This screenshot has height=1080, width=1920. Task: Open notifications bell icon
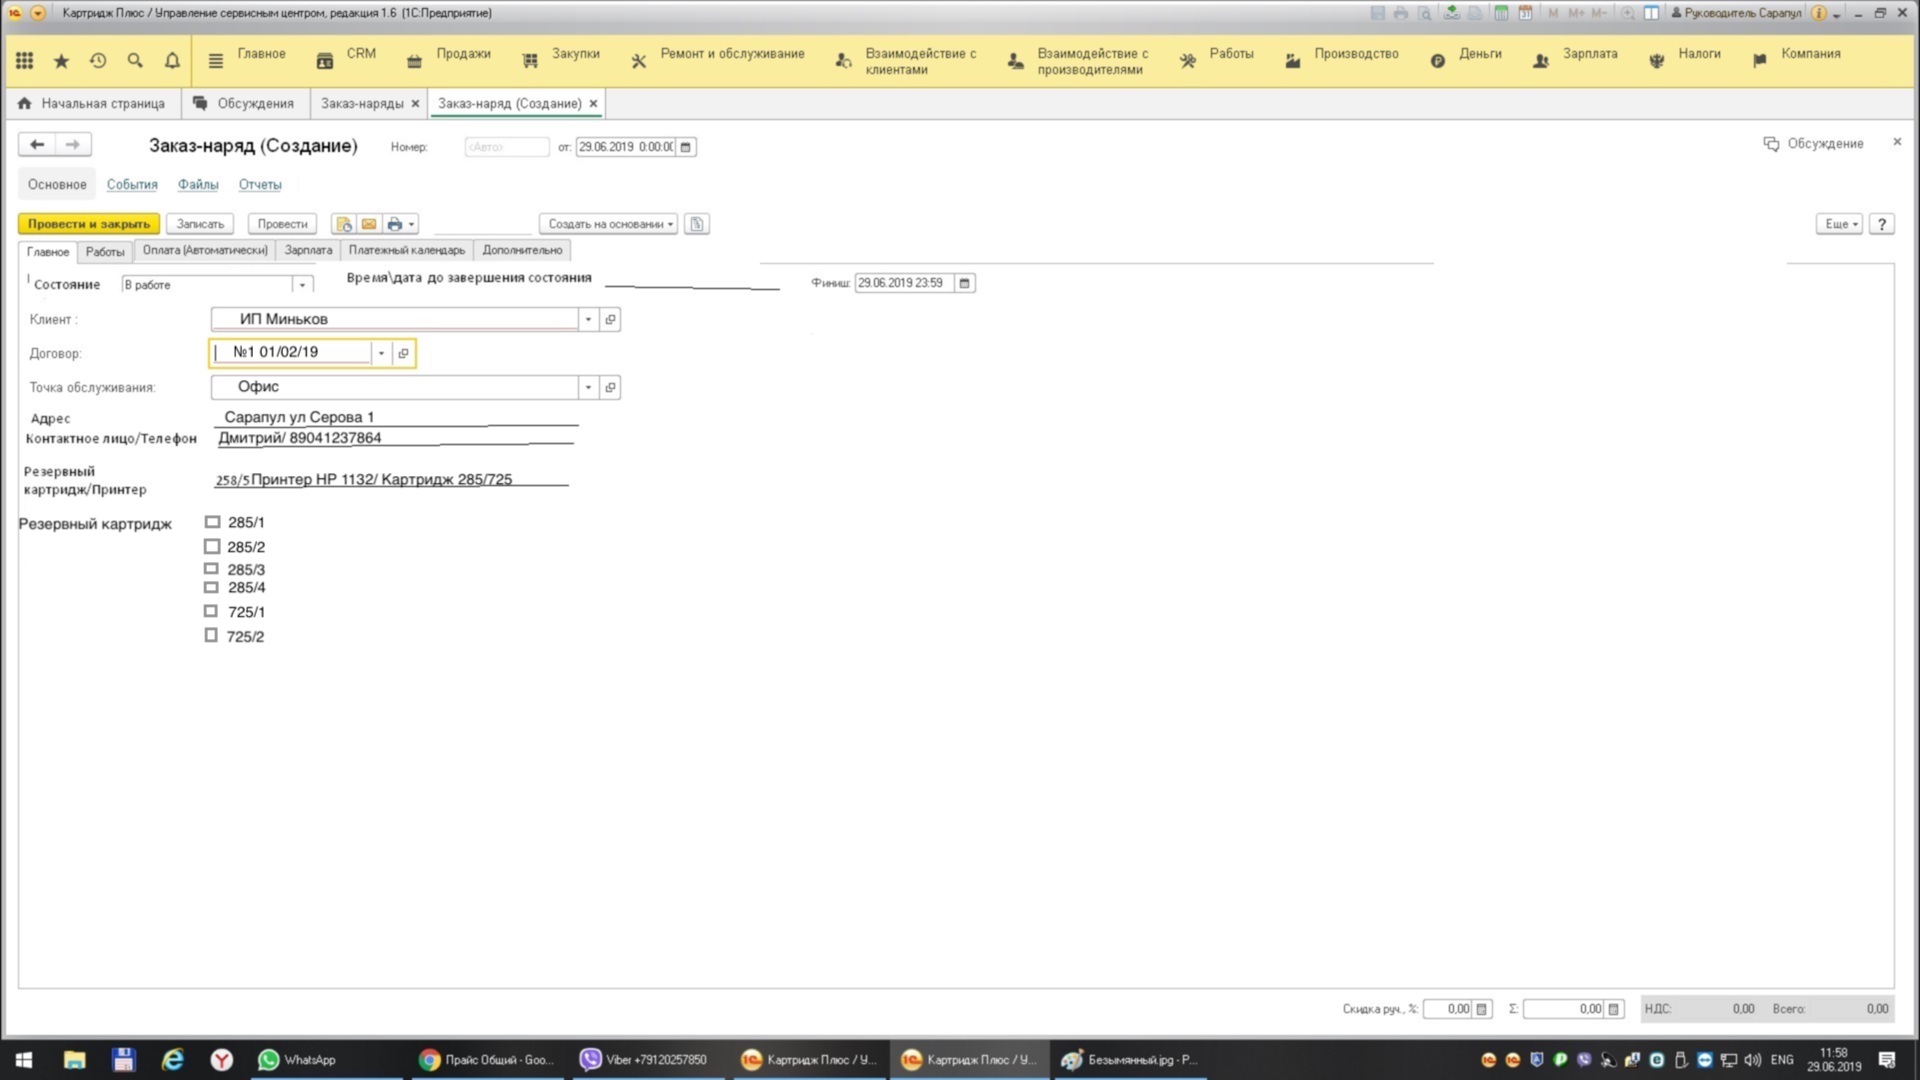[x=172, y=61]
